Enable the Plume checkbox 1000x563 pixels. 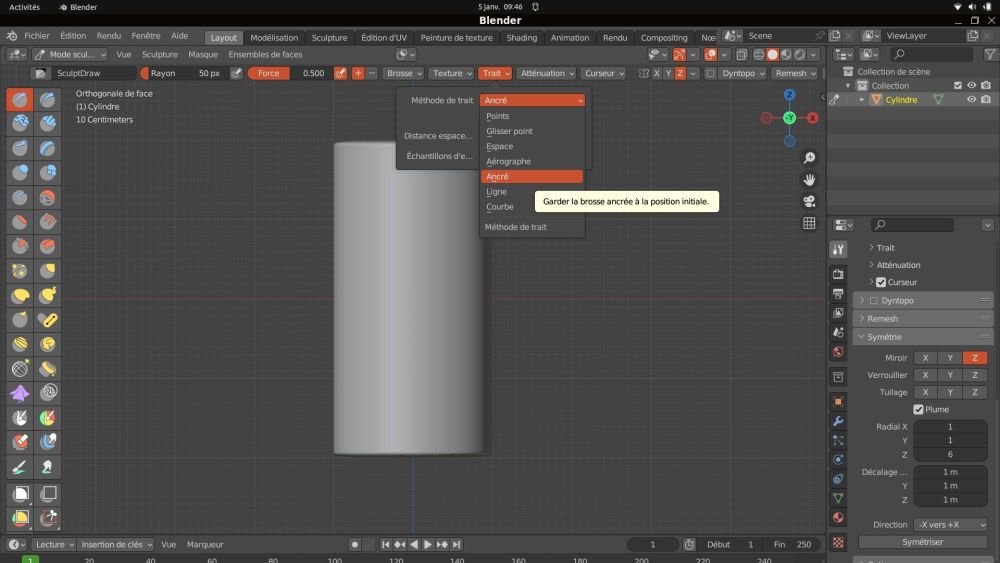[918, 409]
